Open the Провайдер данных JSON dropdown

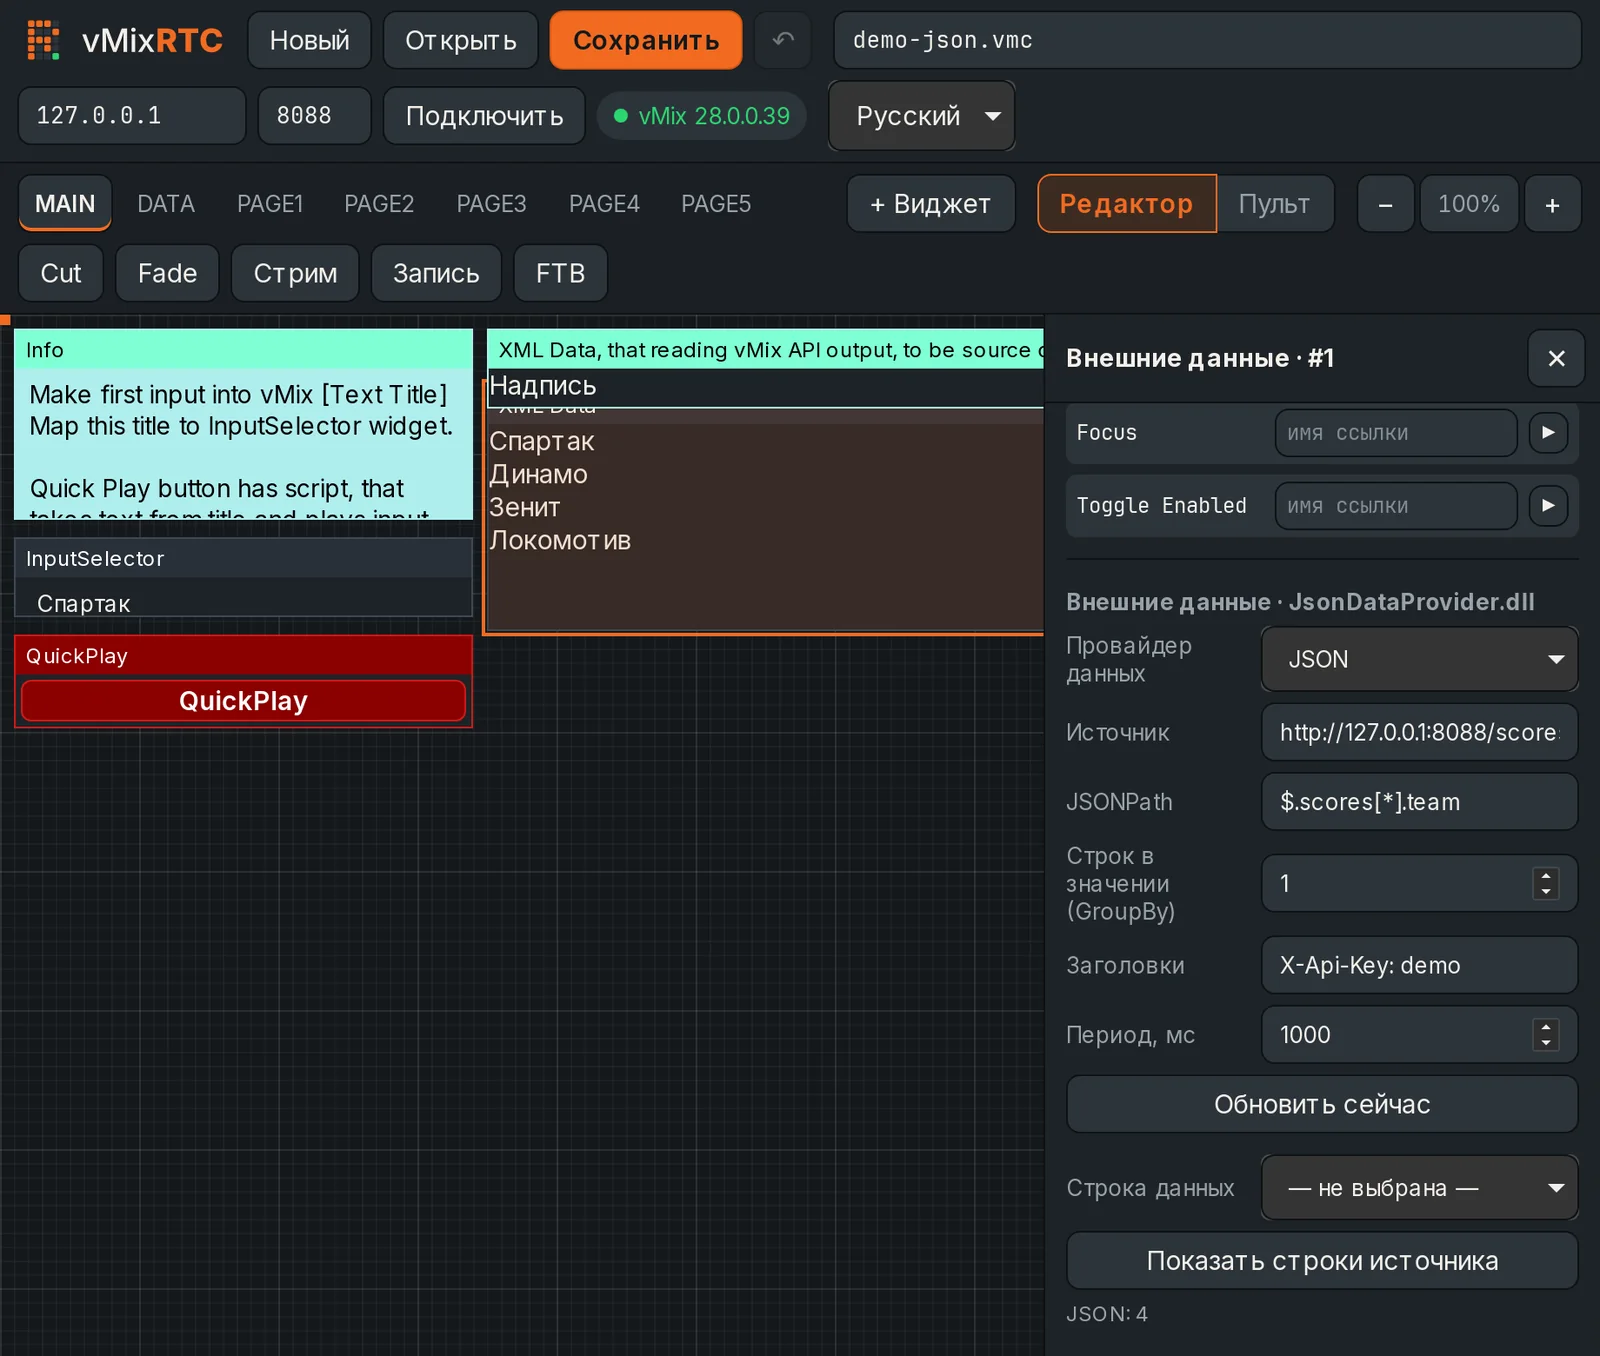(x=1419, y=659)
